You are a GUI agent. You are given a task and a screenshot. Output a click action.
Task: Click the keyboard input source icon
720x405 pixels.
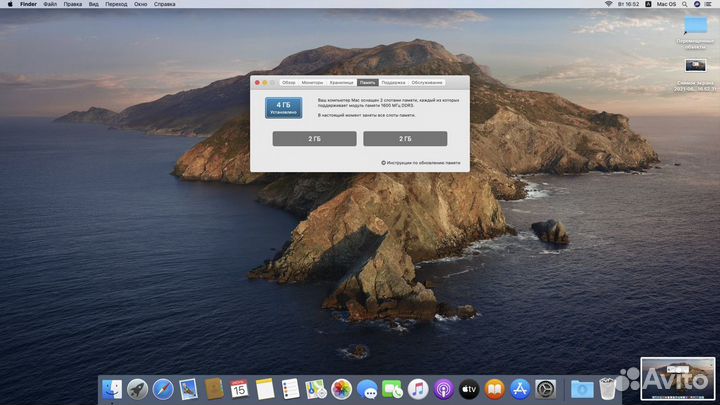(x=648, y=4)
